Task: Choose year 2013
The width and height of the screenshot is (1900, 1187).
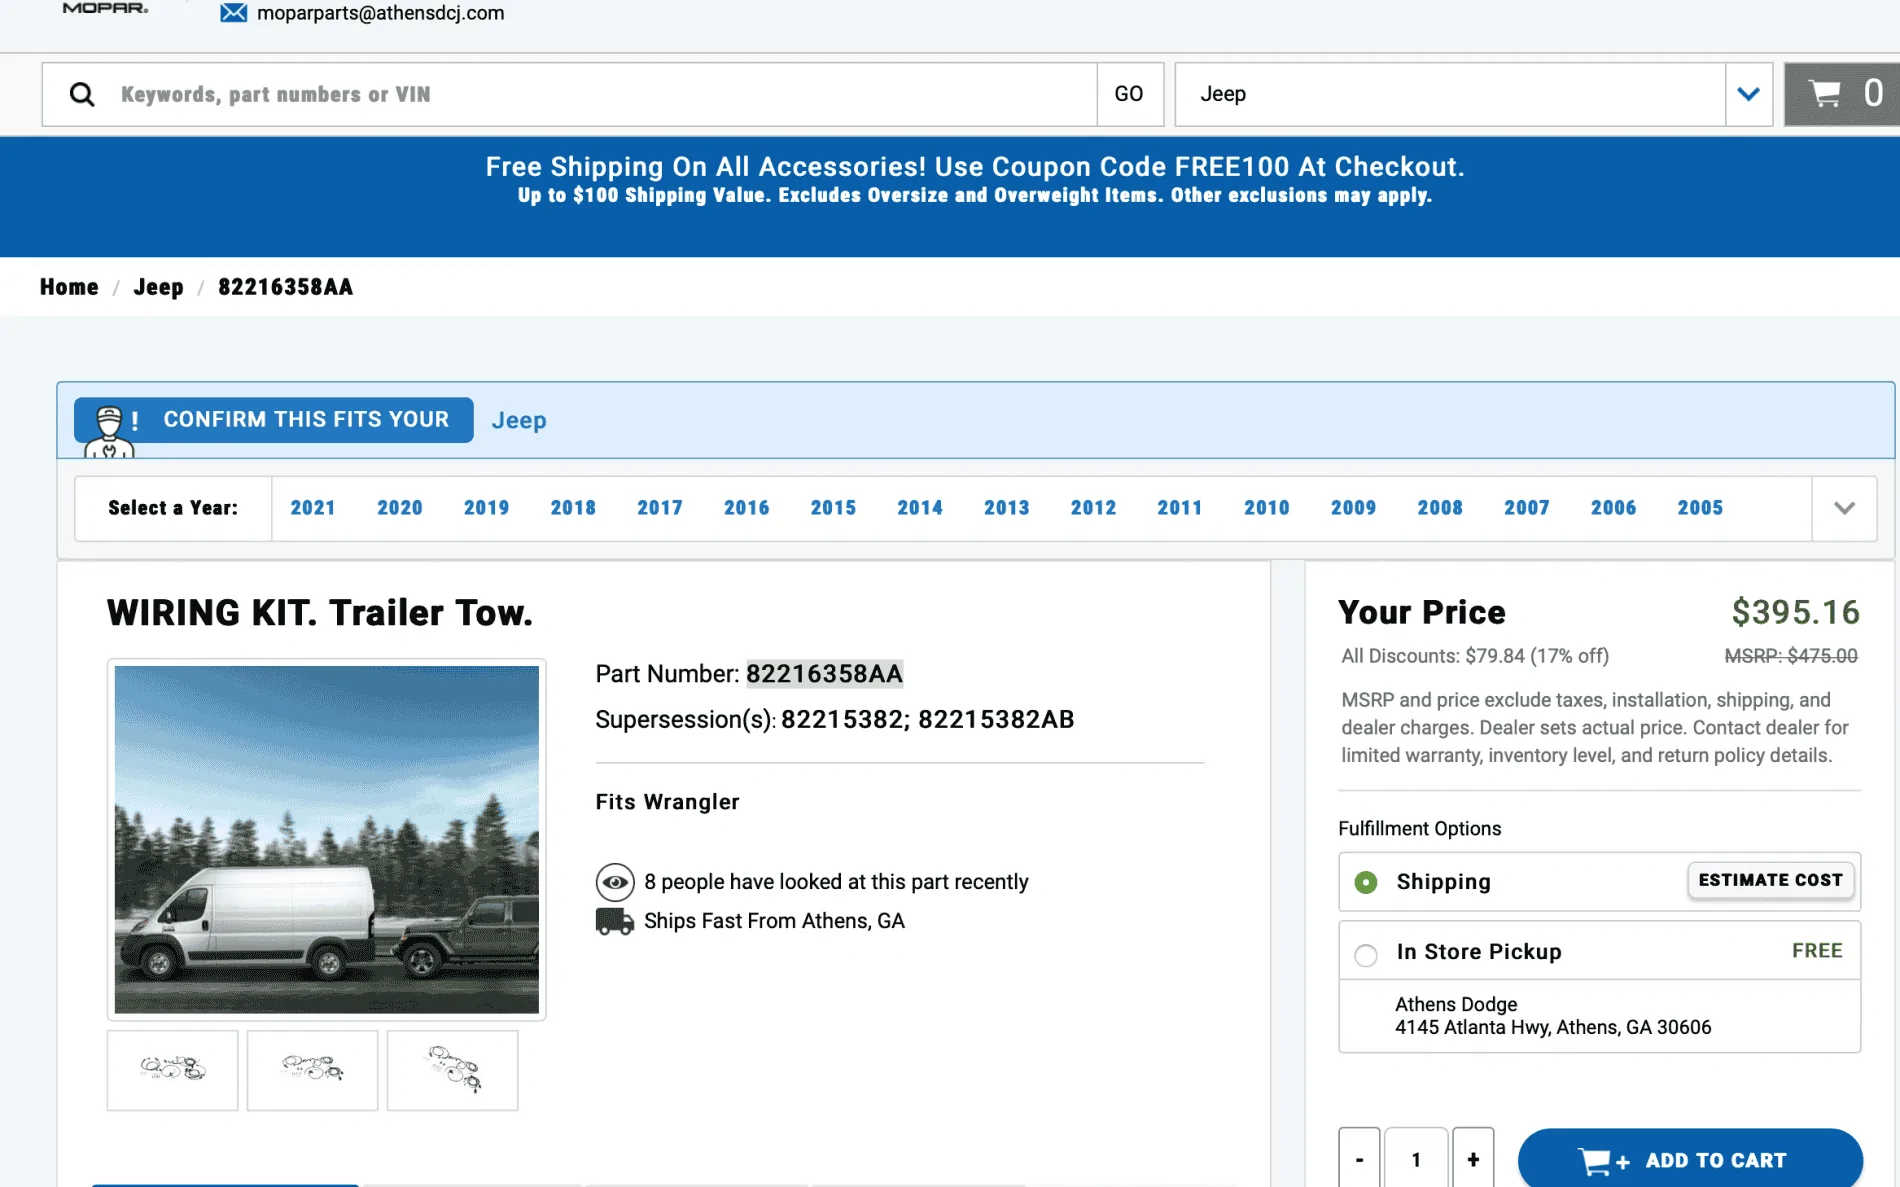Action: point(1007,508)
